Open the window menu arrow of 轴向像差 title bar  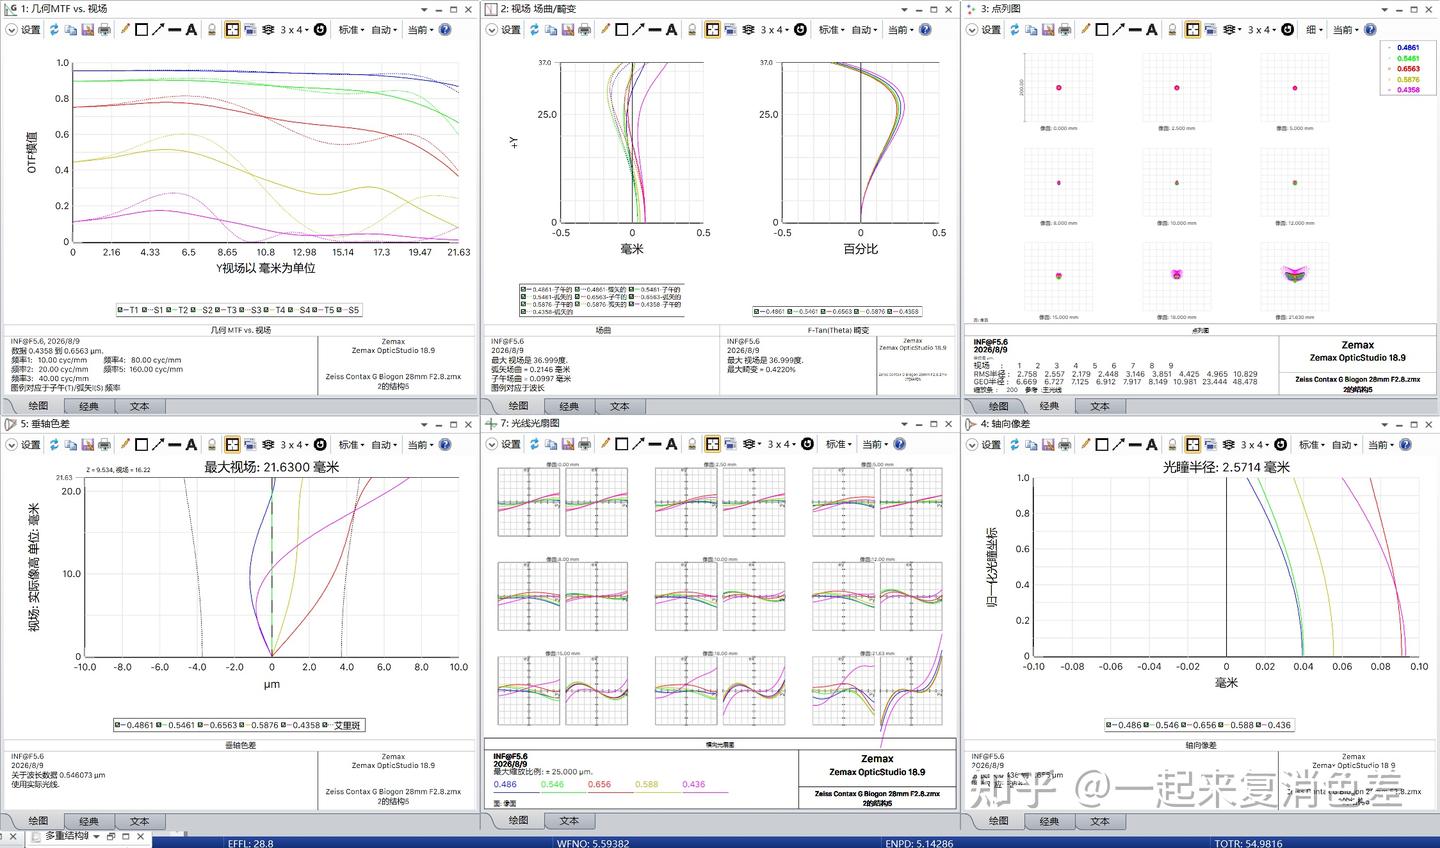[x=1385, y=424]
